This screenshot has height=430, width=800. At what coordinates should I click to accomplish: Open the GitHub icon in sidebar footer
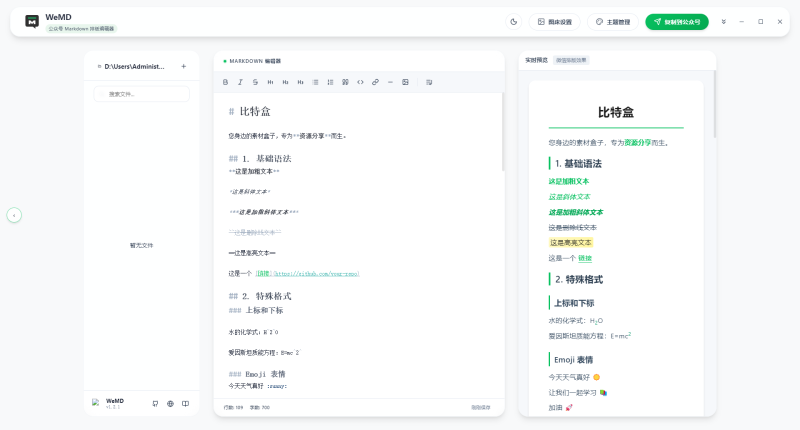point(155,403)
